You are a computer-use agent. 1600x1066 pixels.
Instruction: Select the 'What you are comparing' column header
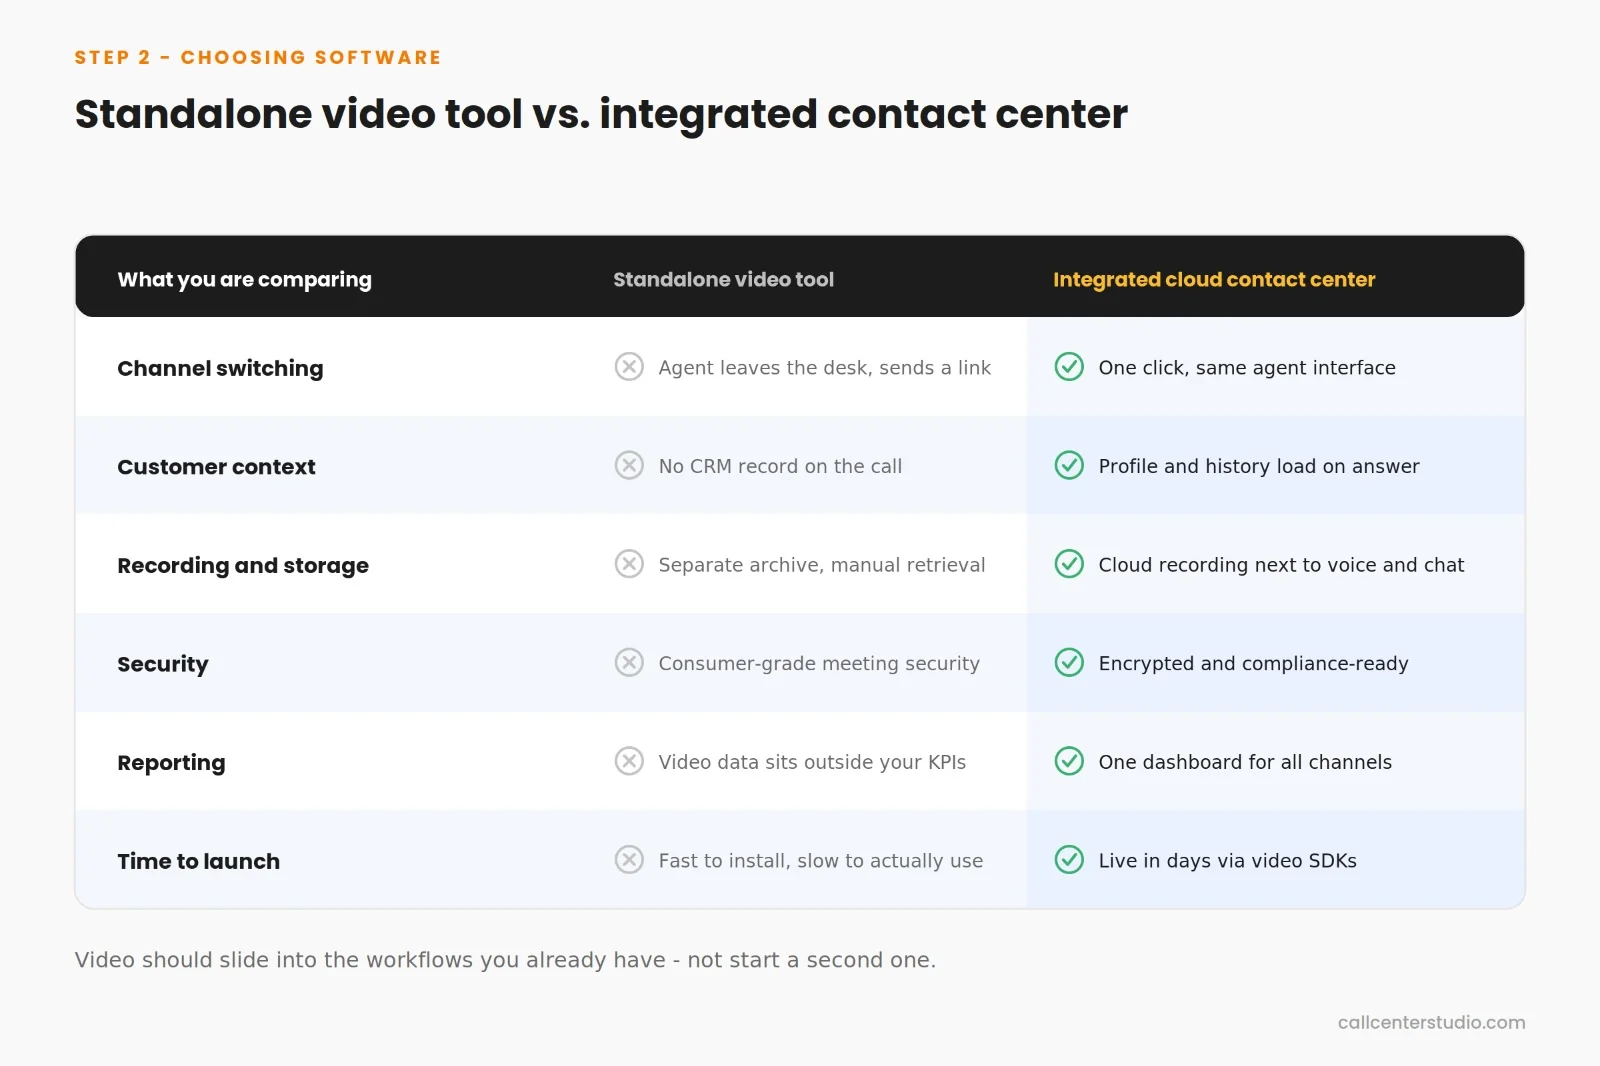pos(244,280)
